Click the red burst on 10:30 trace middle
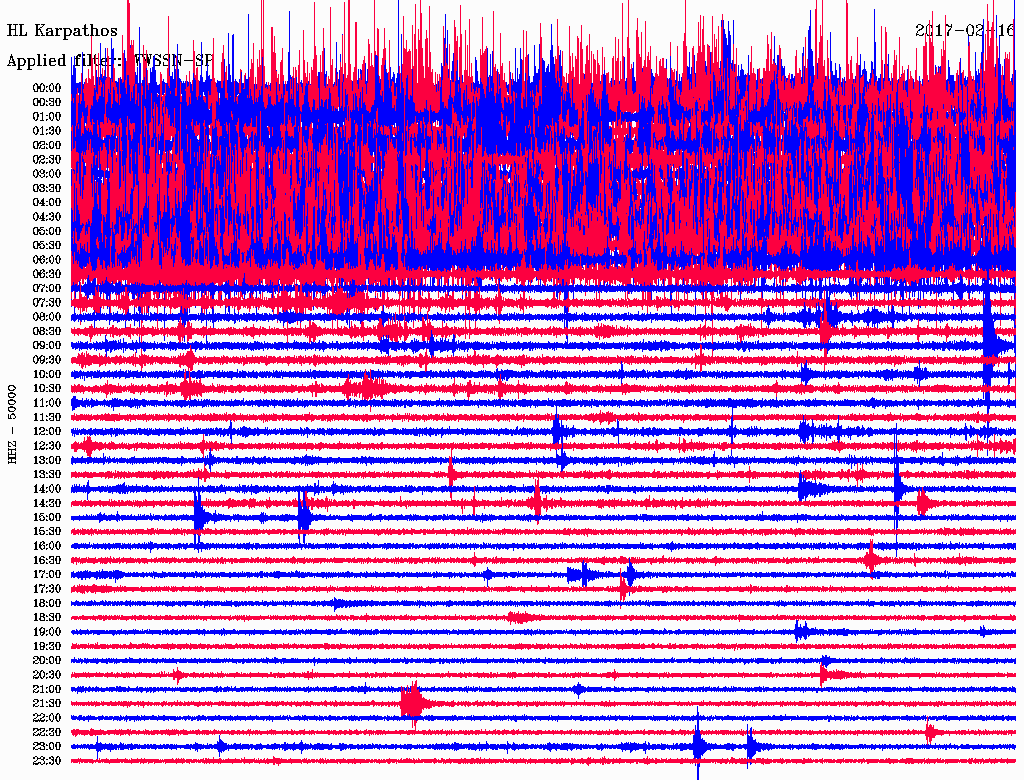 tap(366, 389)
